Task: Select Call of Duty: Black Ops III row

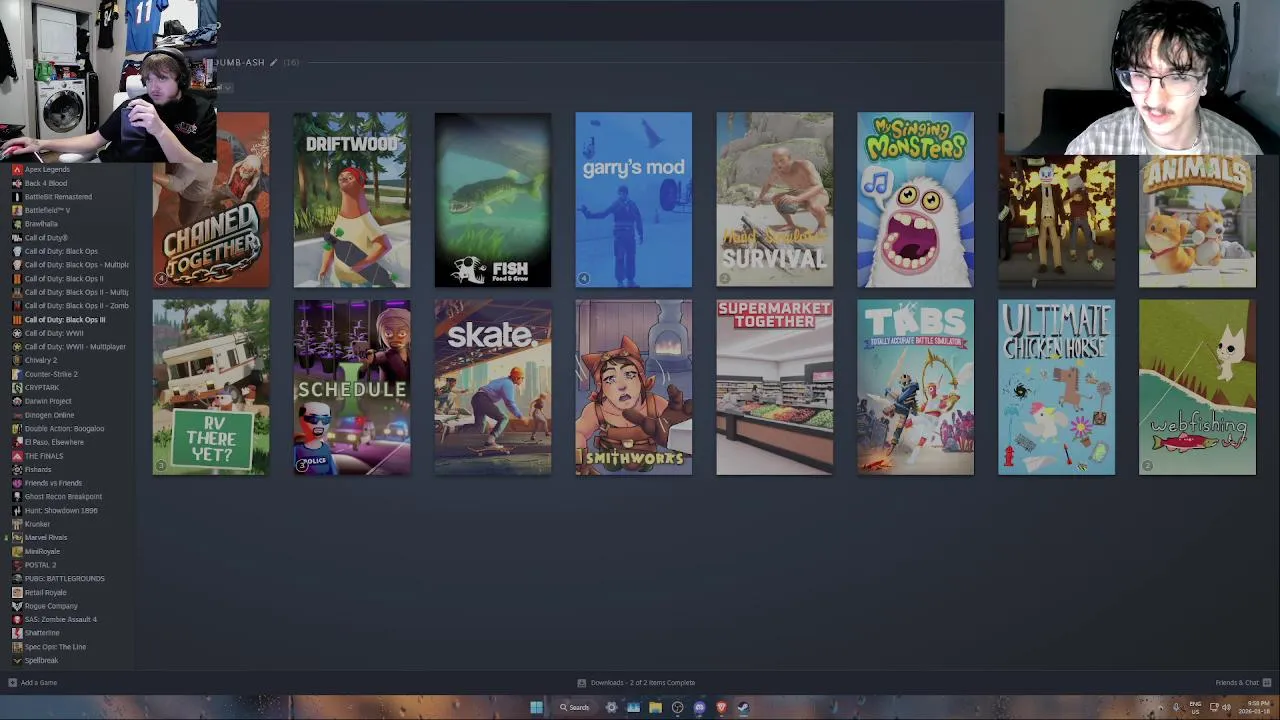Action: point(68,320)
